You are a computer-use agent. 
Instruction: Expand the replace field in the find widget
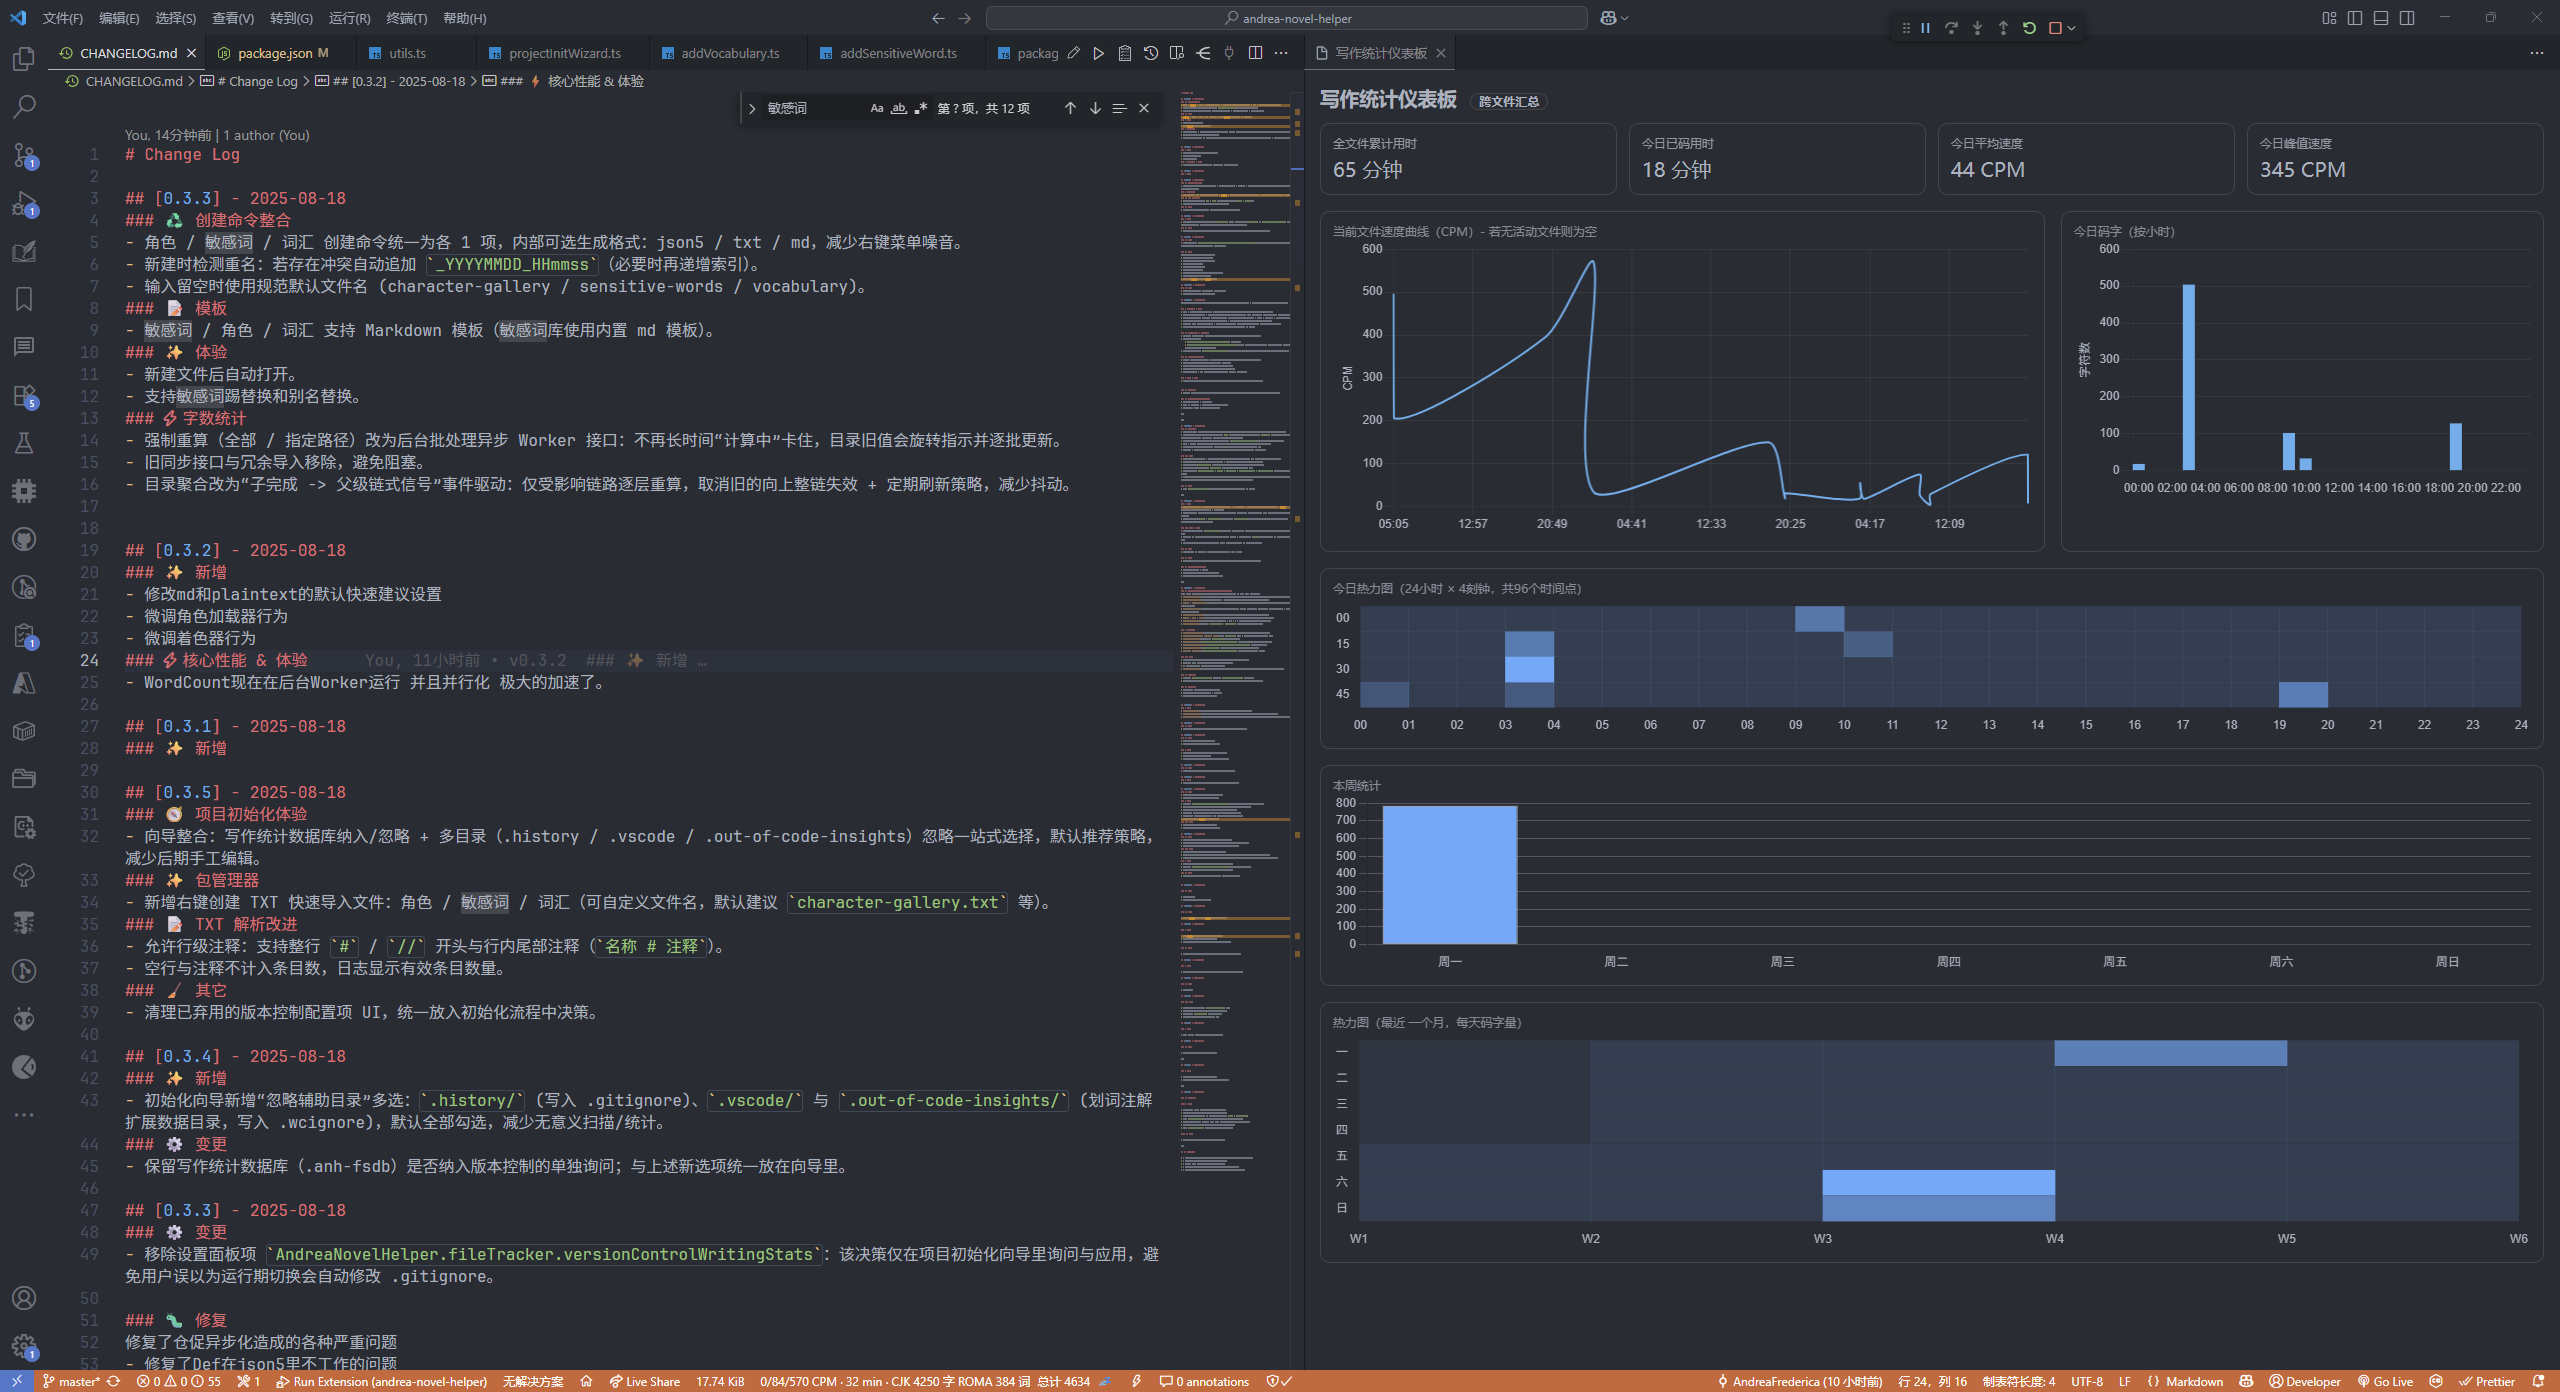click(752, 108)
